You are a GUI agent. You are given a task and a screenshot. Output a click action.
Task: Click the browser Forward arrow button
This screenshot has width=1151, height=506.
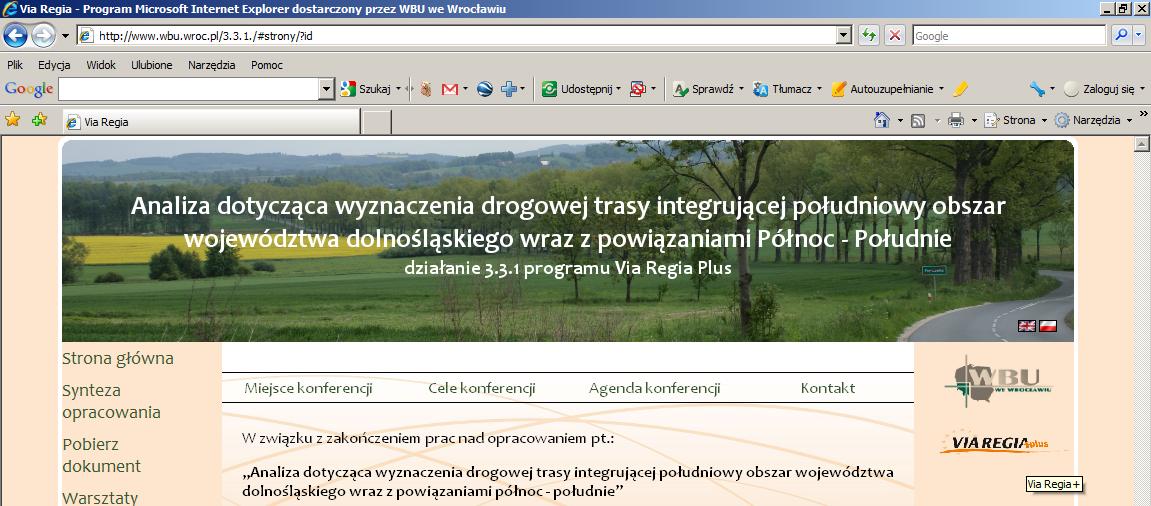43,35
